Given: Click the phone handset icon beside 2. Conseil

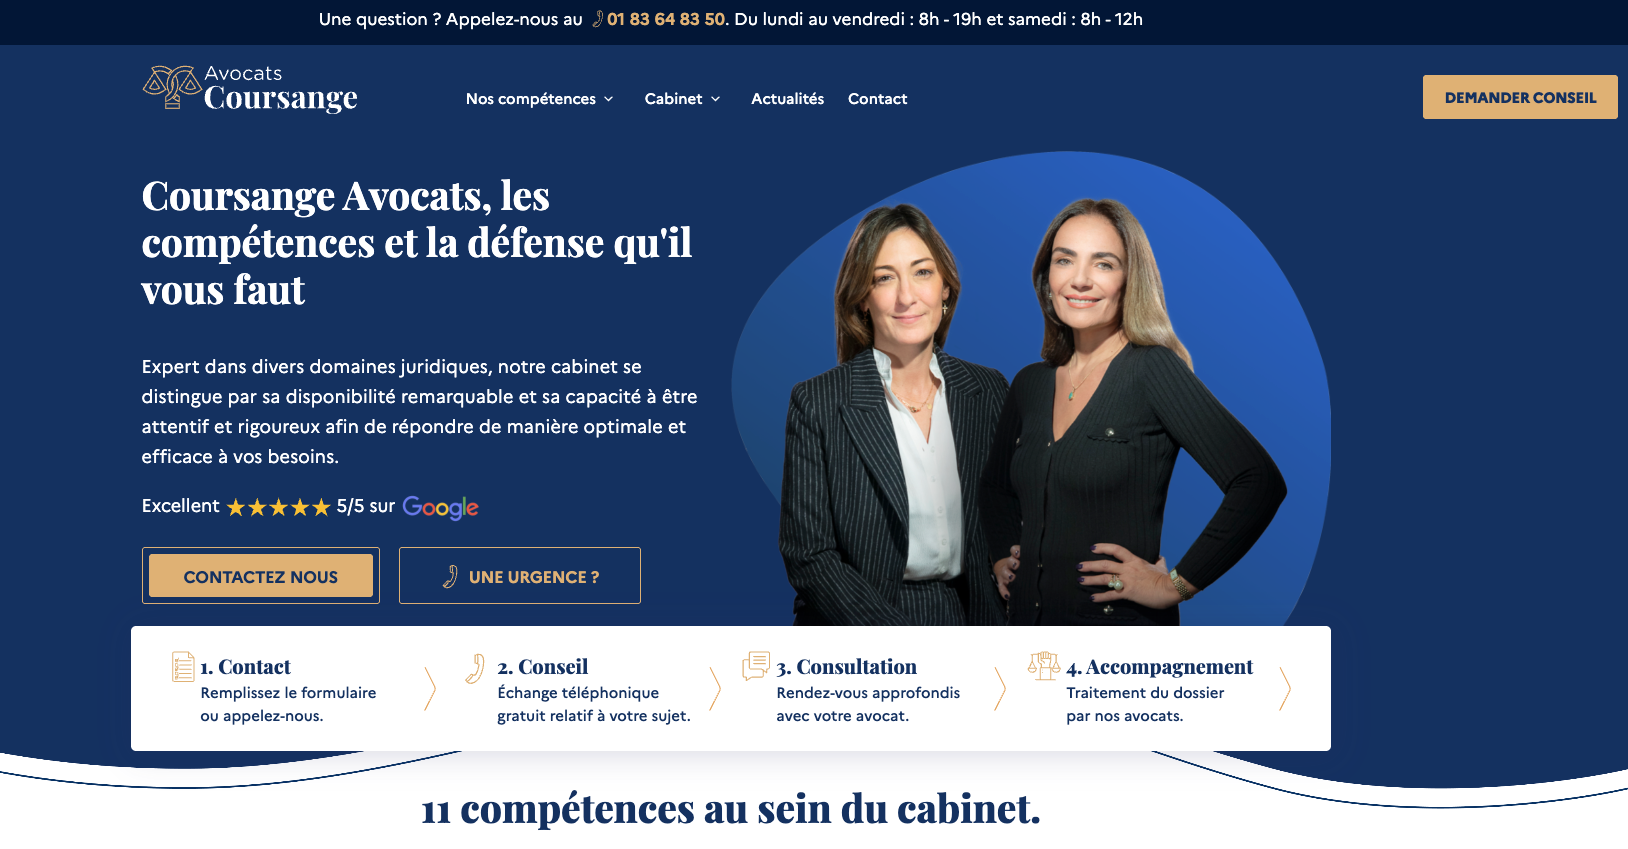Looking at the screenshot, I should [x=476, y=668].
